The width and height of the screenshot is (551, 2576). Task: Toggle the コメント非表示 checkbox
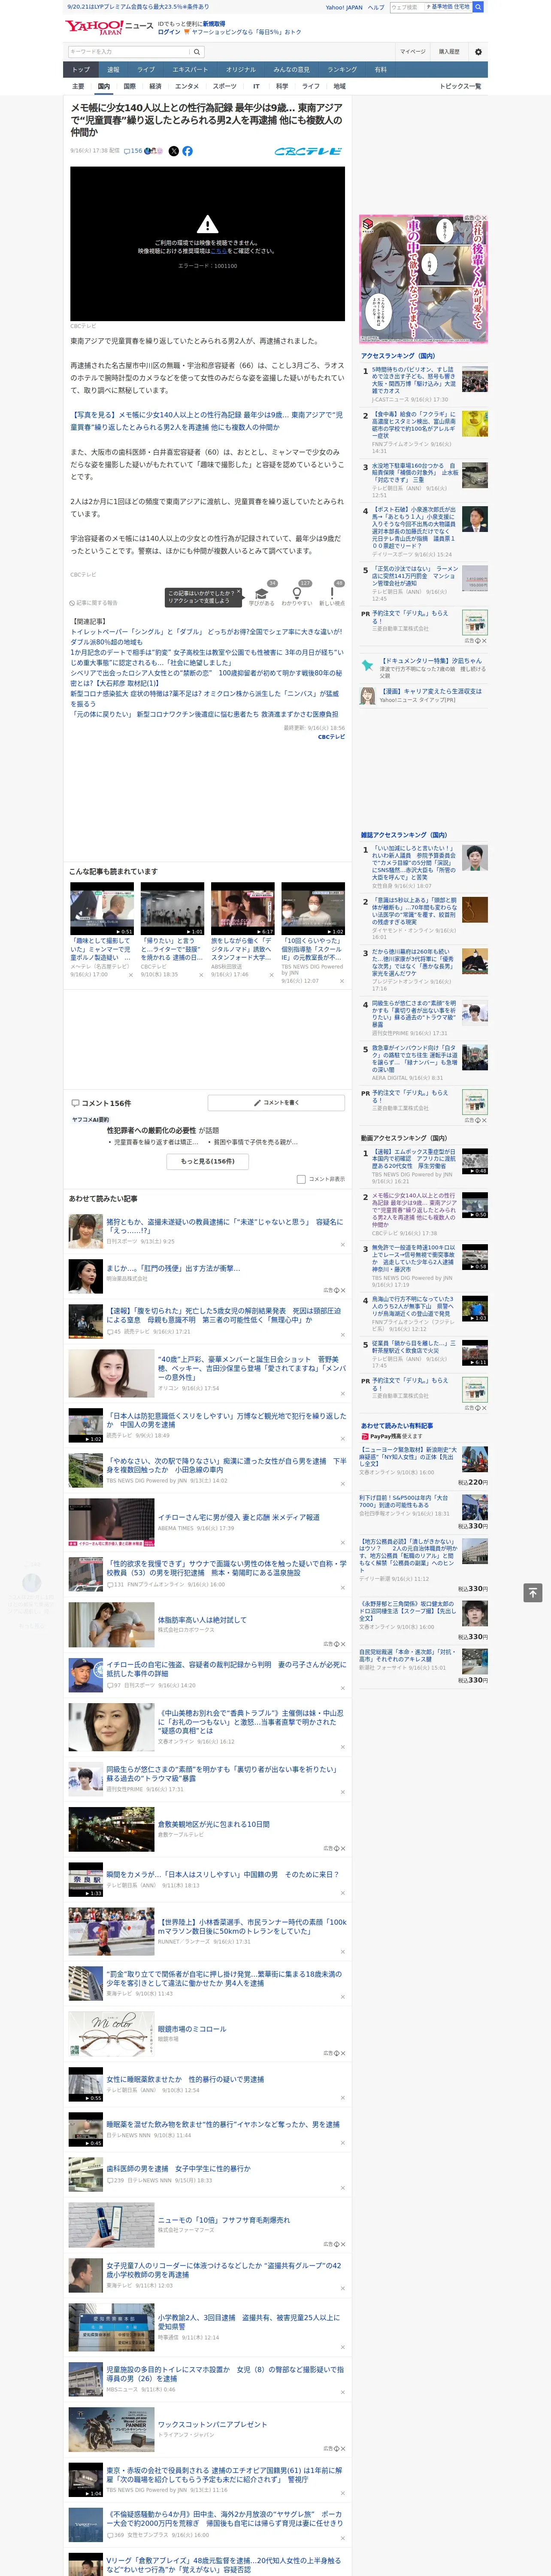(301, 1179)
